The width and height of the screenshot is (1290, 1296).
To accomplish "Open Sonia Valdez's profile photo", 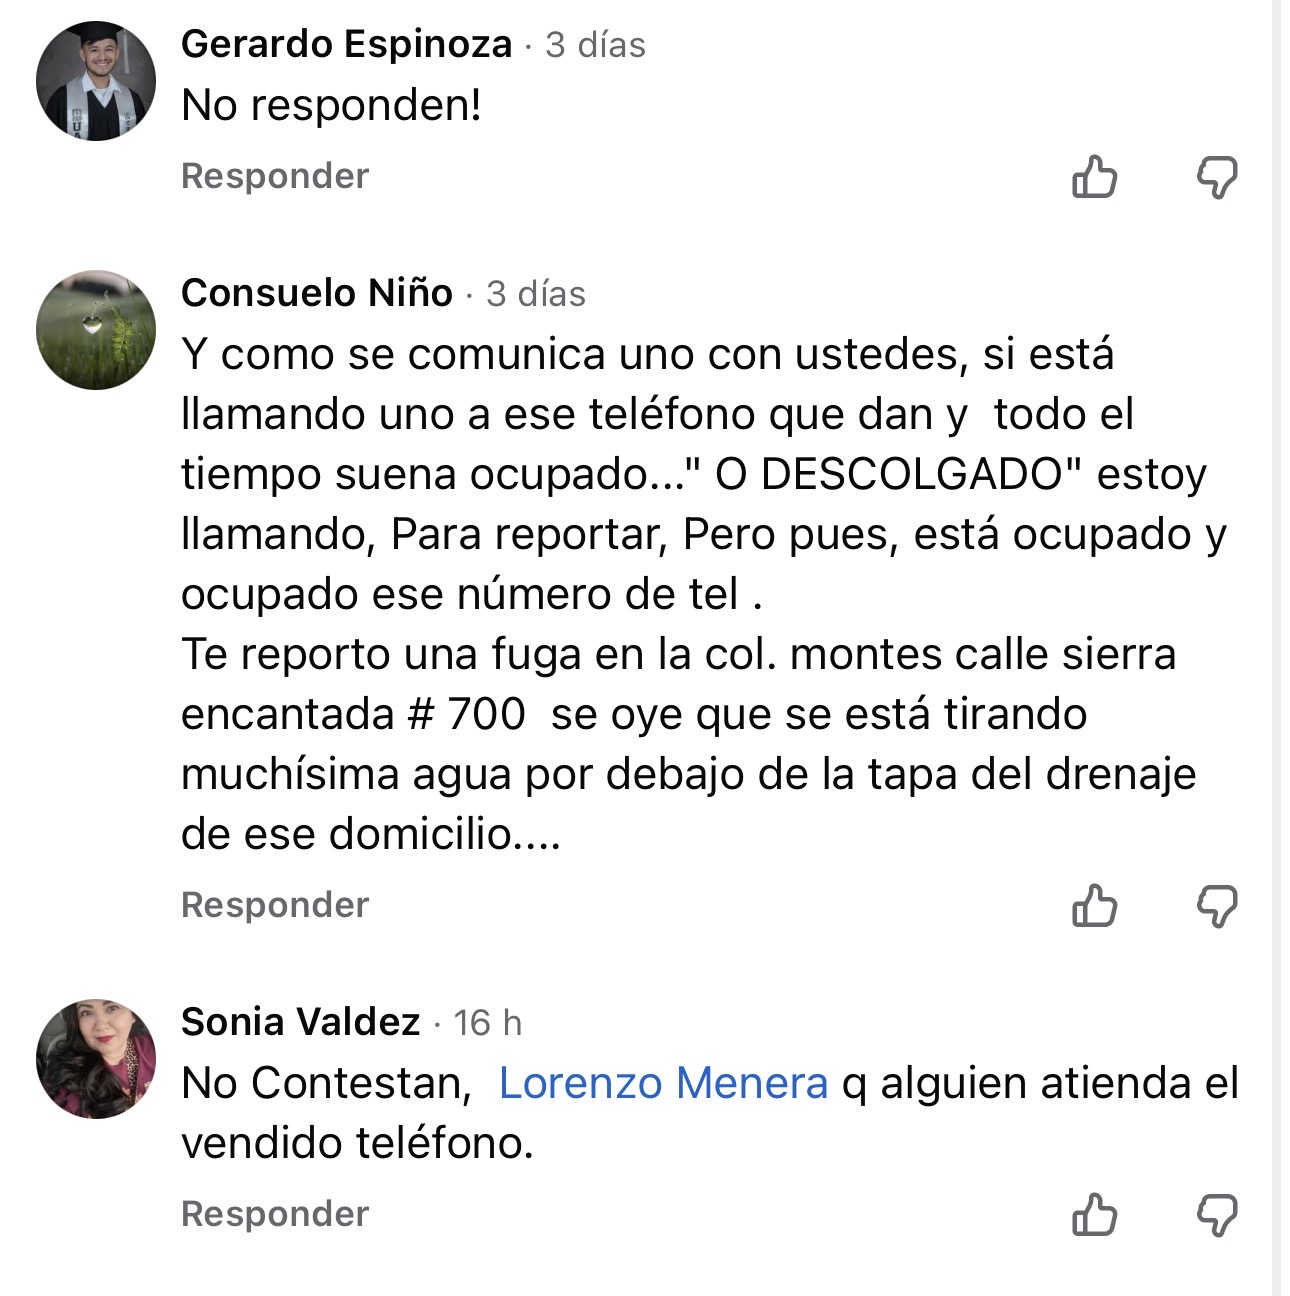I will [x=96, y=1058].
